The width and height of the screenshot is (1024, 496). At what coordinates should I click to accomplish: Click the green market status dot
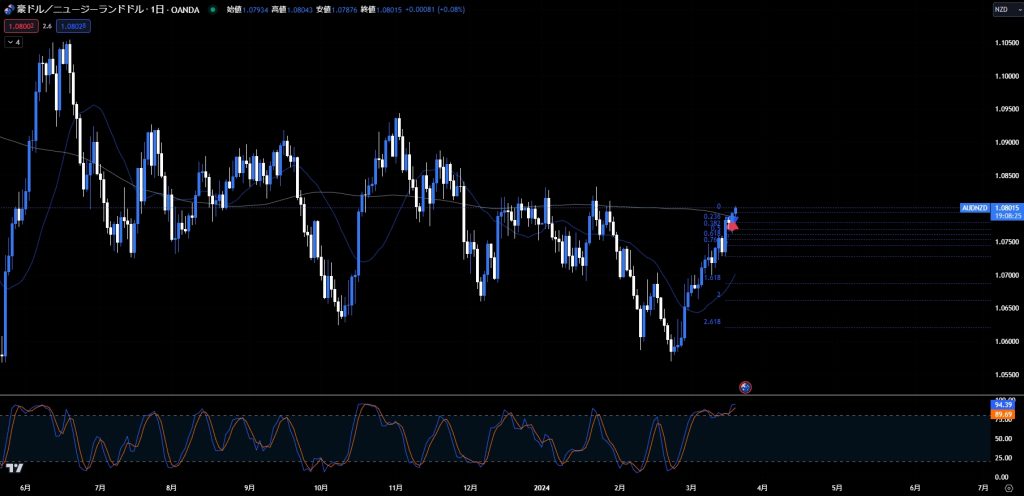(213, 9)
